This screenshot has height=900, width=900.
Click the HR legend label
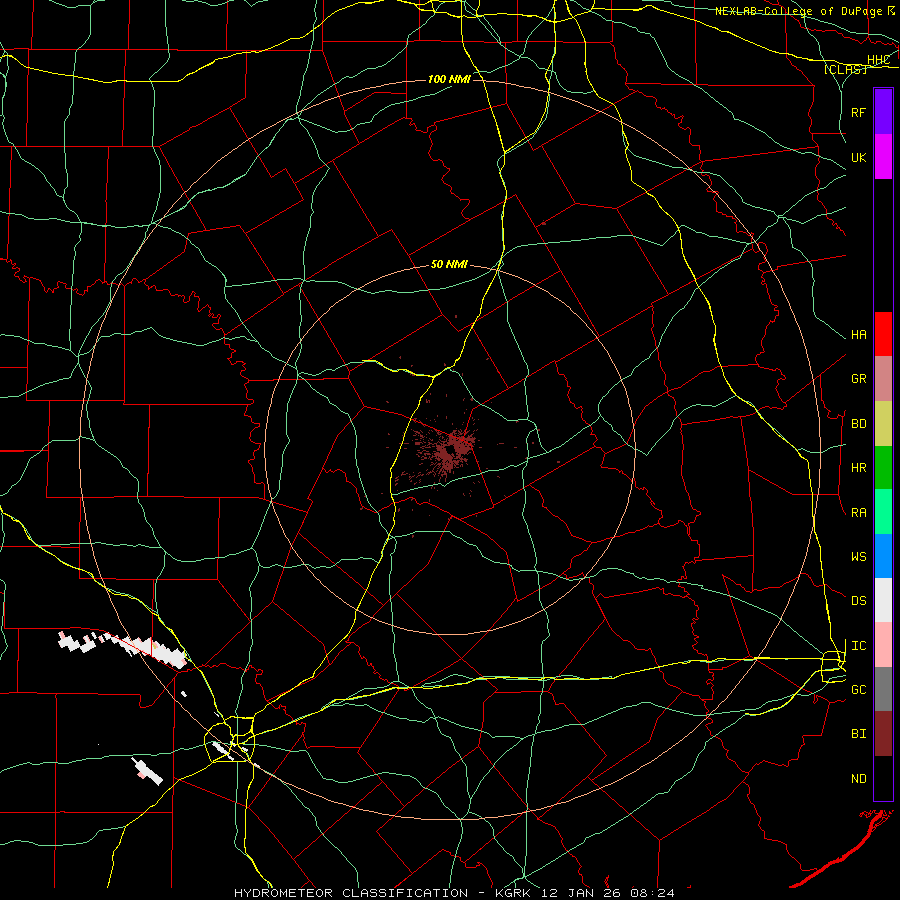(x=858, y=468)
